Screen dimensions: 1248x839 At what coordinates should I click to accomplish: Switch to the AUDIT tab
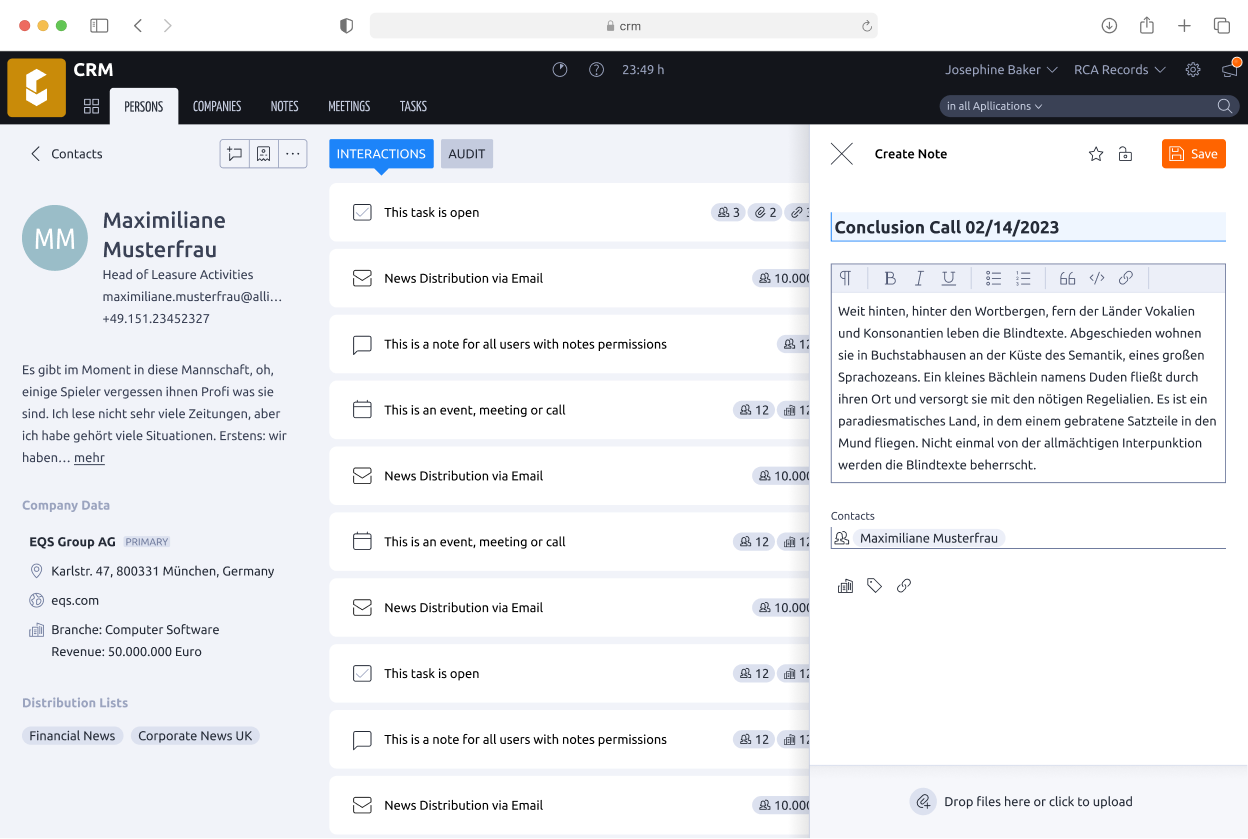click(x=466, y=153)
